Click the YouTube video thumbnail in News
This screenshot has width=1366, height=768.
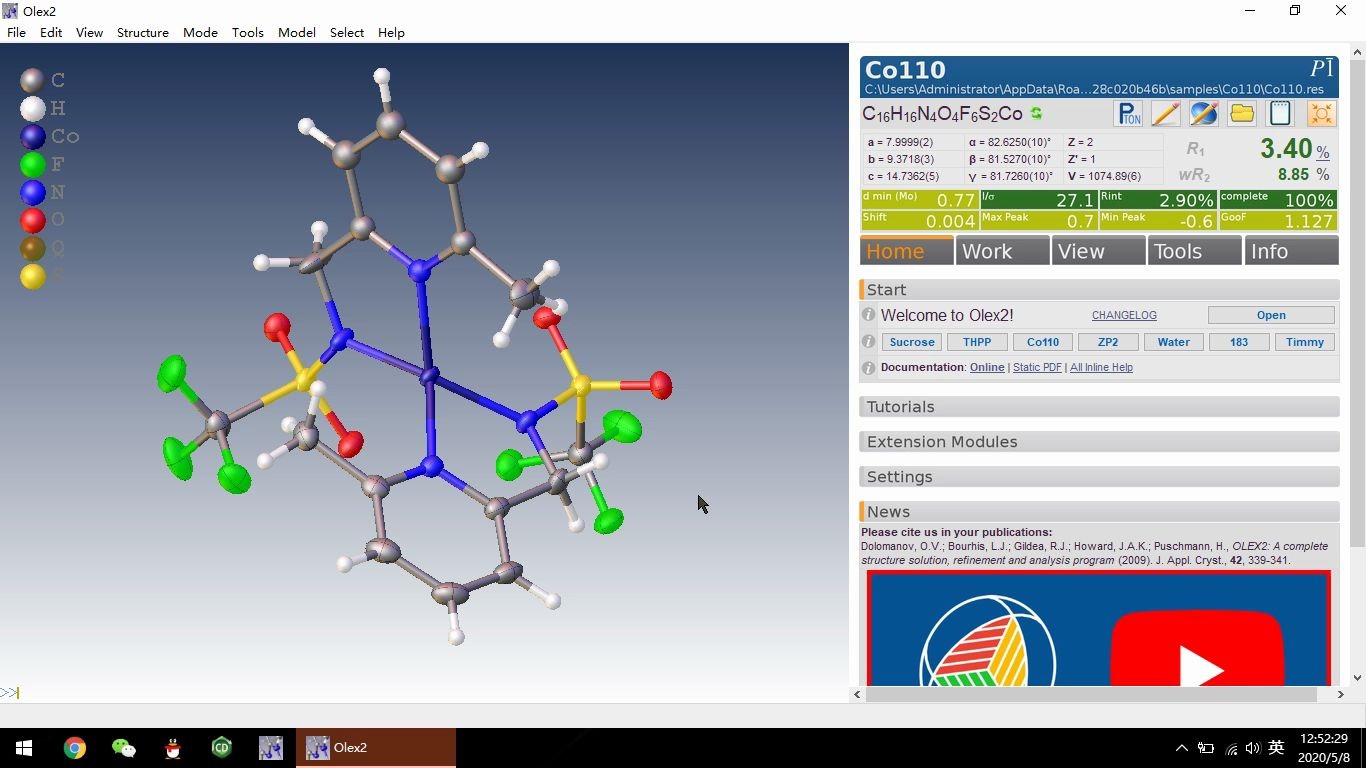click(1099, 628)
